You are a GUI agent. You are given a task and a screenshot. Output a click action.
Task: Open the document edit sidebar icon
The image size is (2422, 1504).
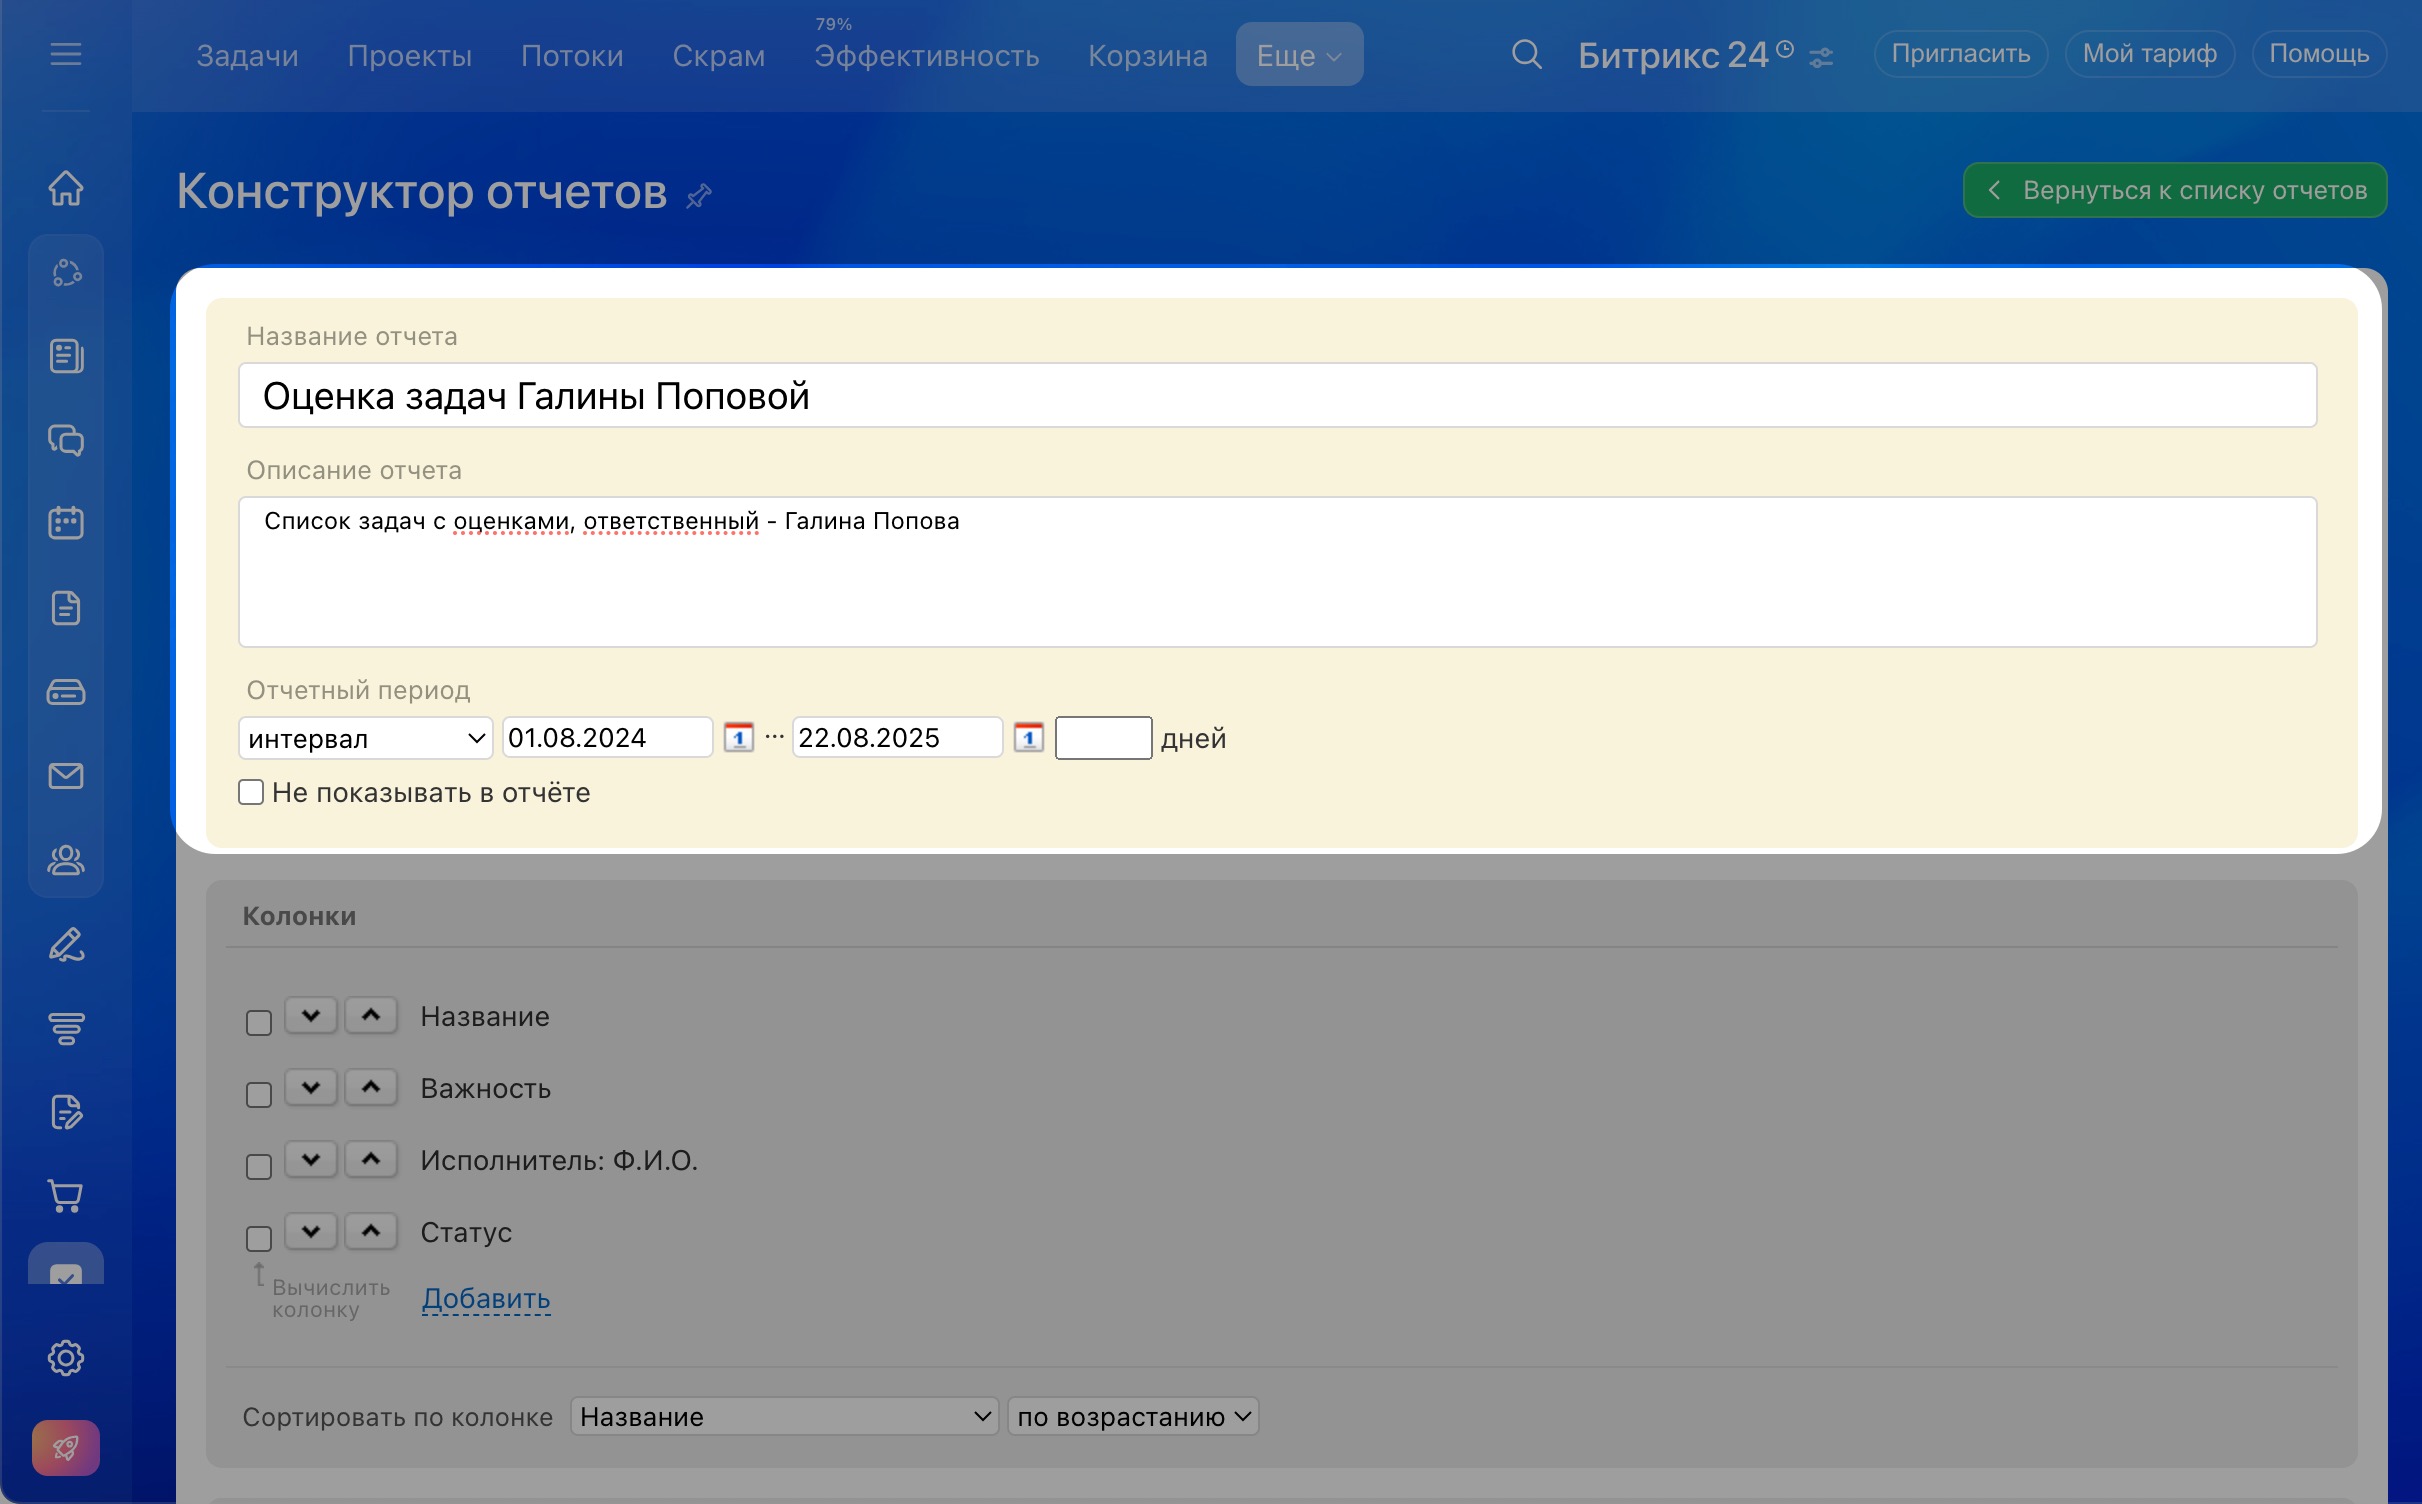coord(66,1112)
